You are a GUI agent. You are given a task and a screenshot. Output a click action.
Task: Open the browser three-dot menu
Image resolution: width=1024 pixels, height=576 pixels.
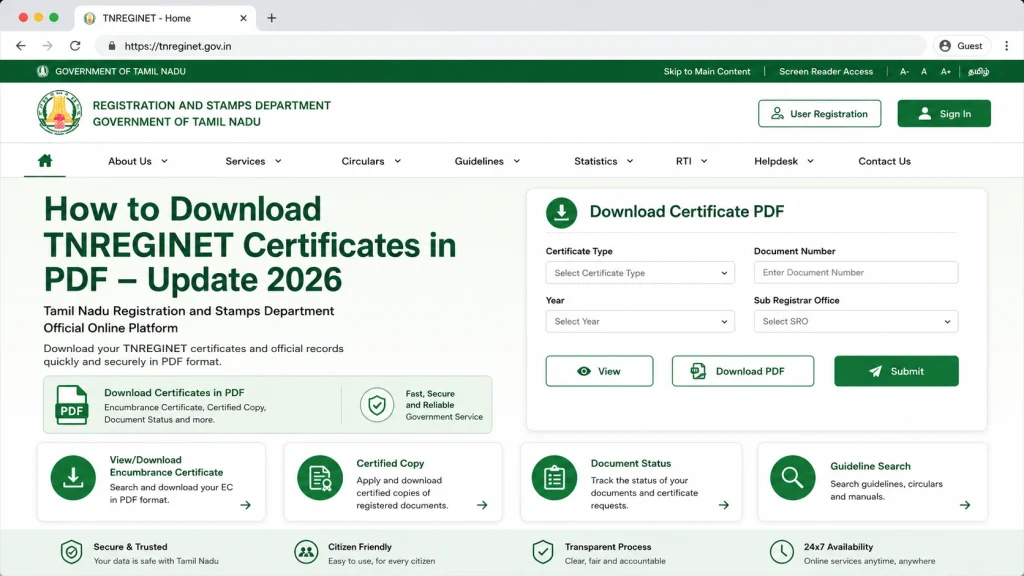[1006, 46]
